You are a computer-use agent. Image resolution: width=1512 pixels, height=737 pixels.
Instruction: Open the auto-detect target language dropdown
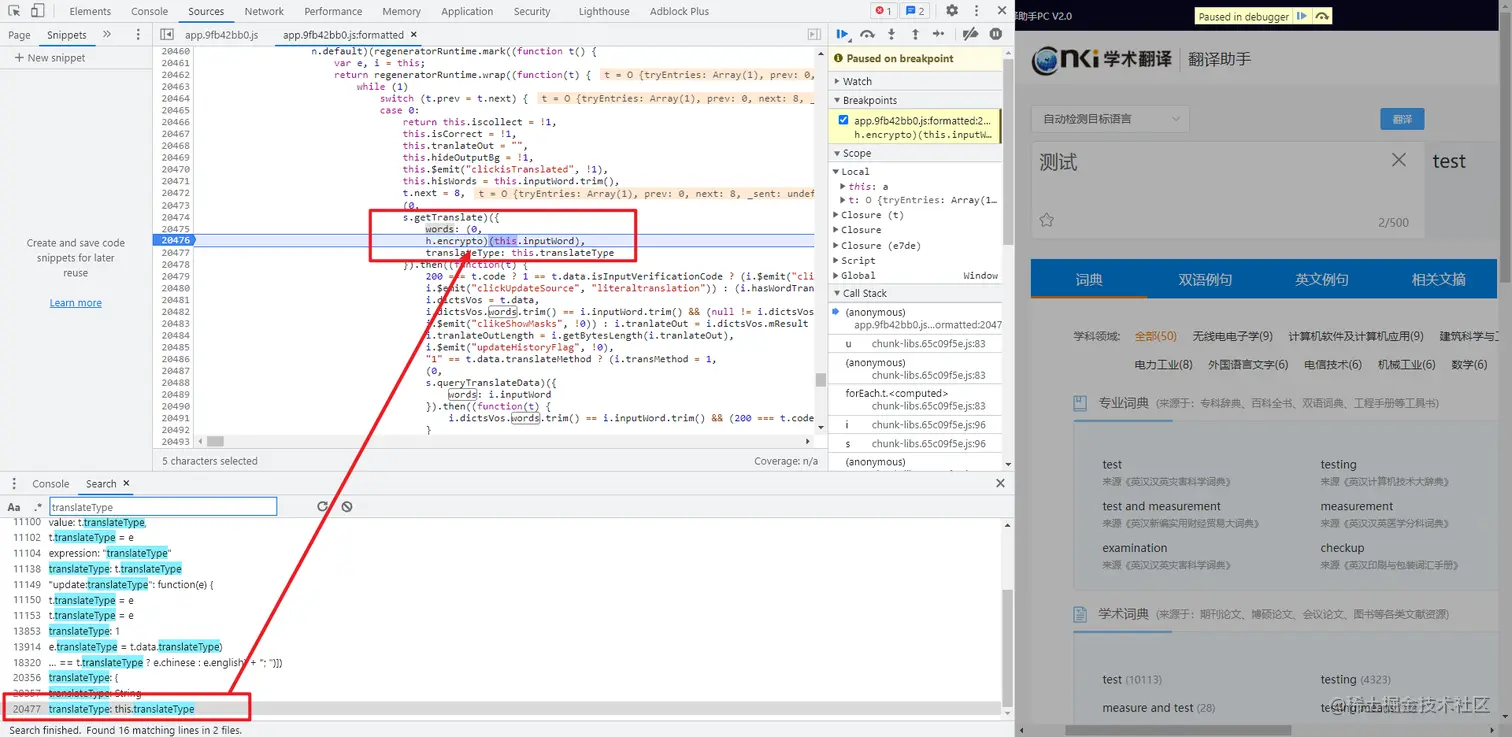(1110, 119)
